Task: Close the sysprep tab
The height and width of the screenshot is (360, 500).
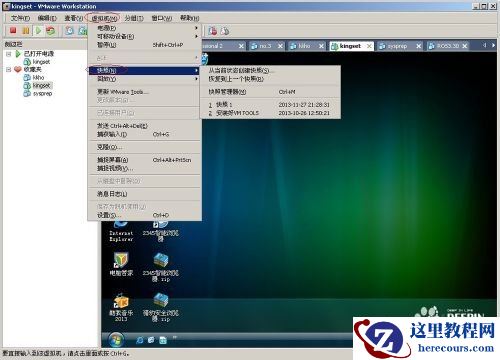Action: [419, 46]
